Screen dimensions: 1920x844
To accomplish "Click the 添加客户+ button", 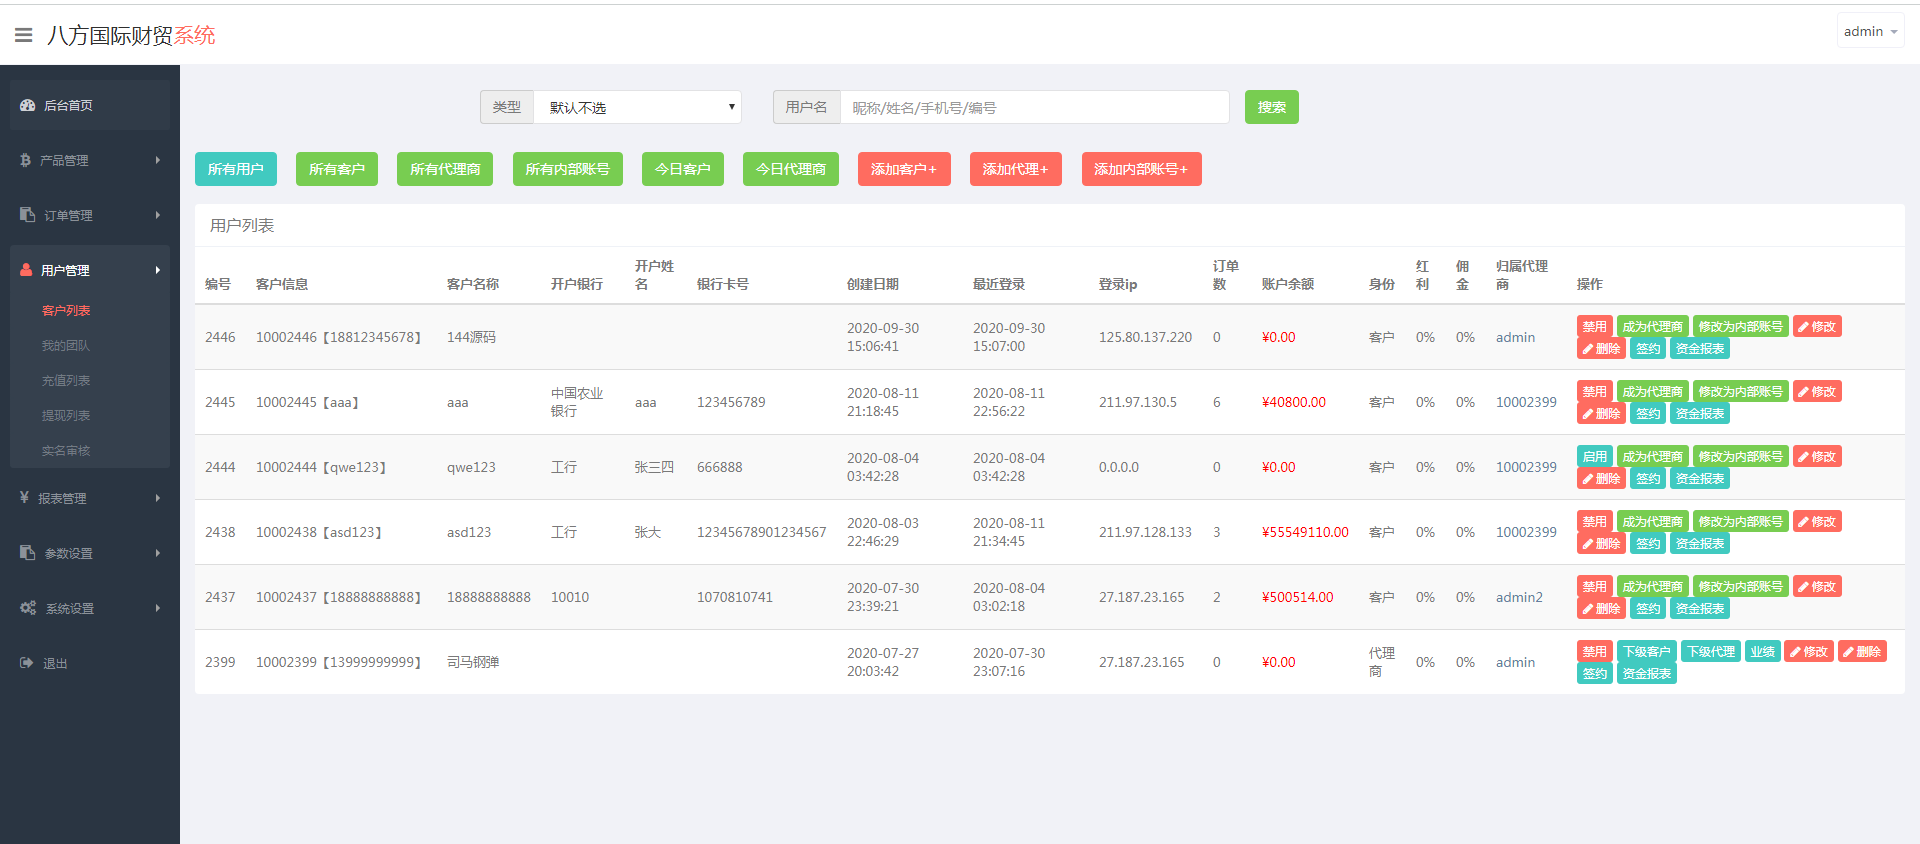I will tap(903, 169).
